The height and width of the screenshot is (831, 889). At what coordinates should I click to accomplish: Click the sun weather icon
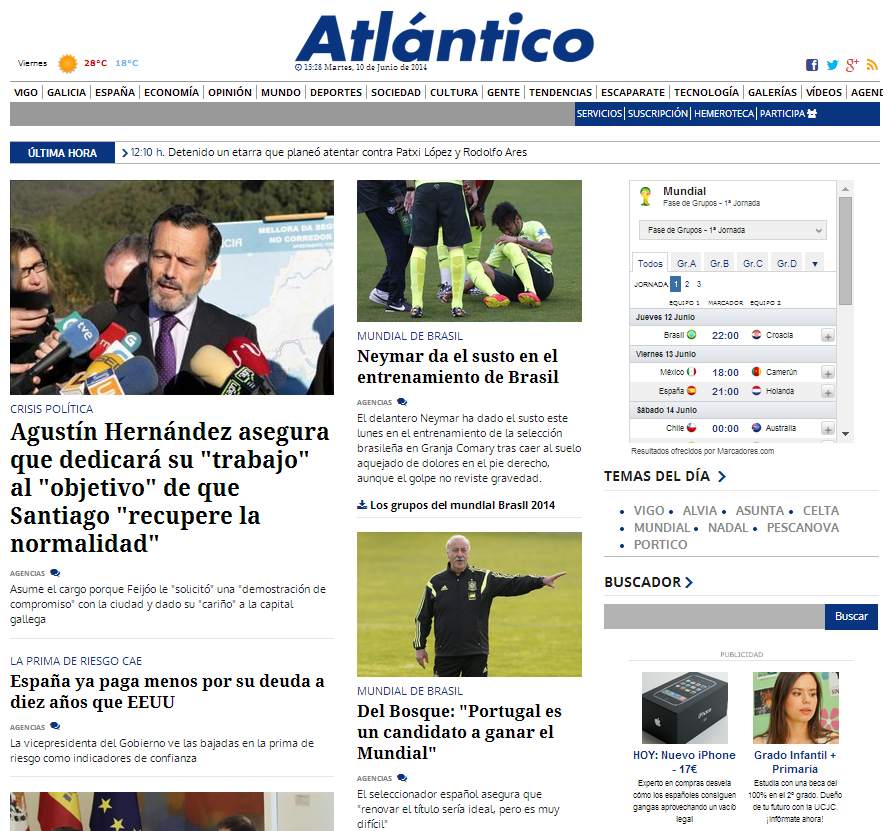click(x=67, y=63)
